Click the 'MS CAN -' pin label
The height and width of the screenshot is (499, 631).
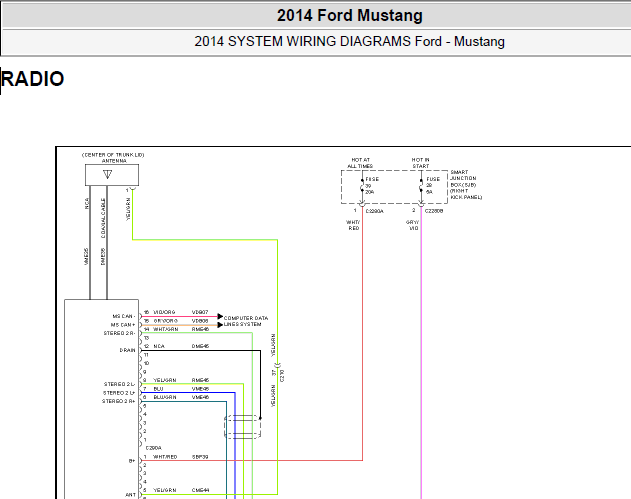[x=124, y=316]
